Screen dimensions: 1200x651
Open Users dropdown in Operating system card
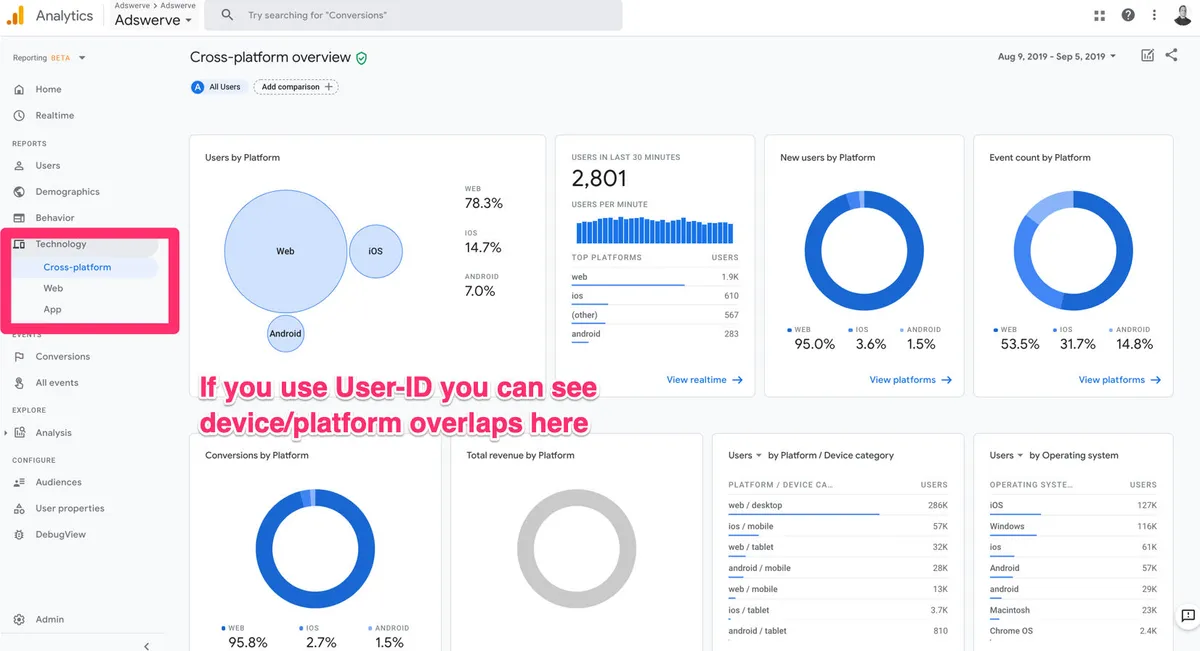tap(1006, 455)
